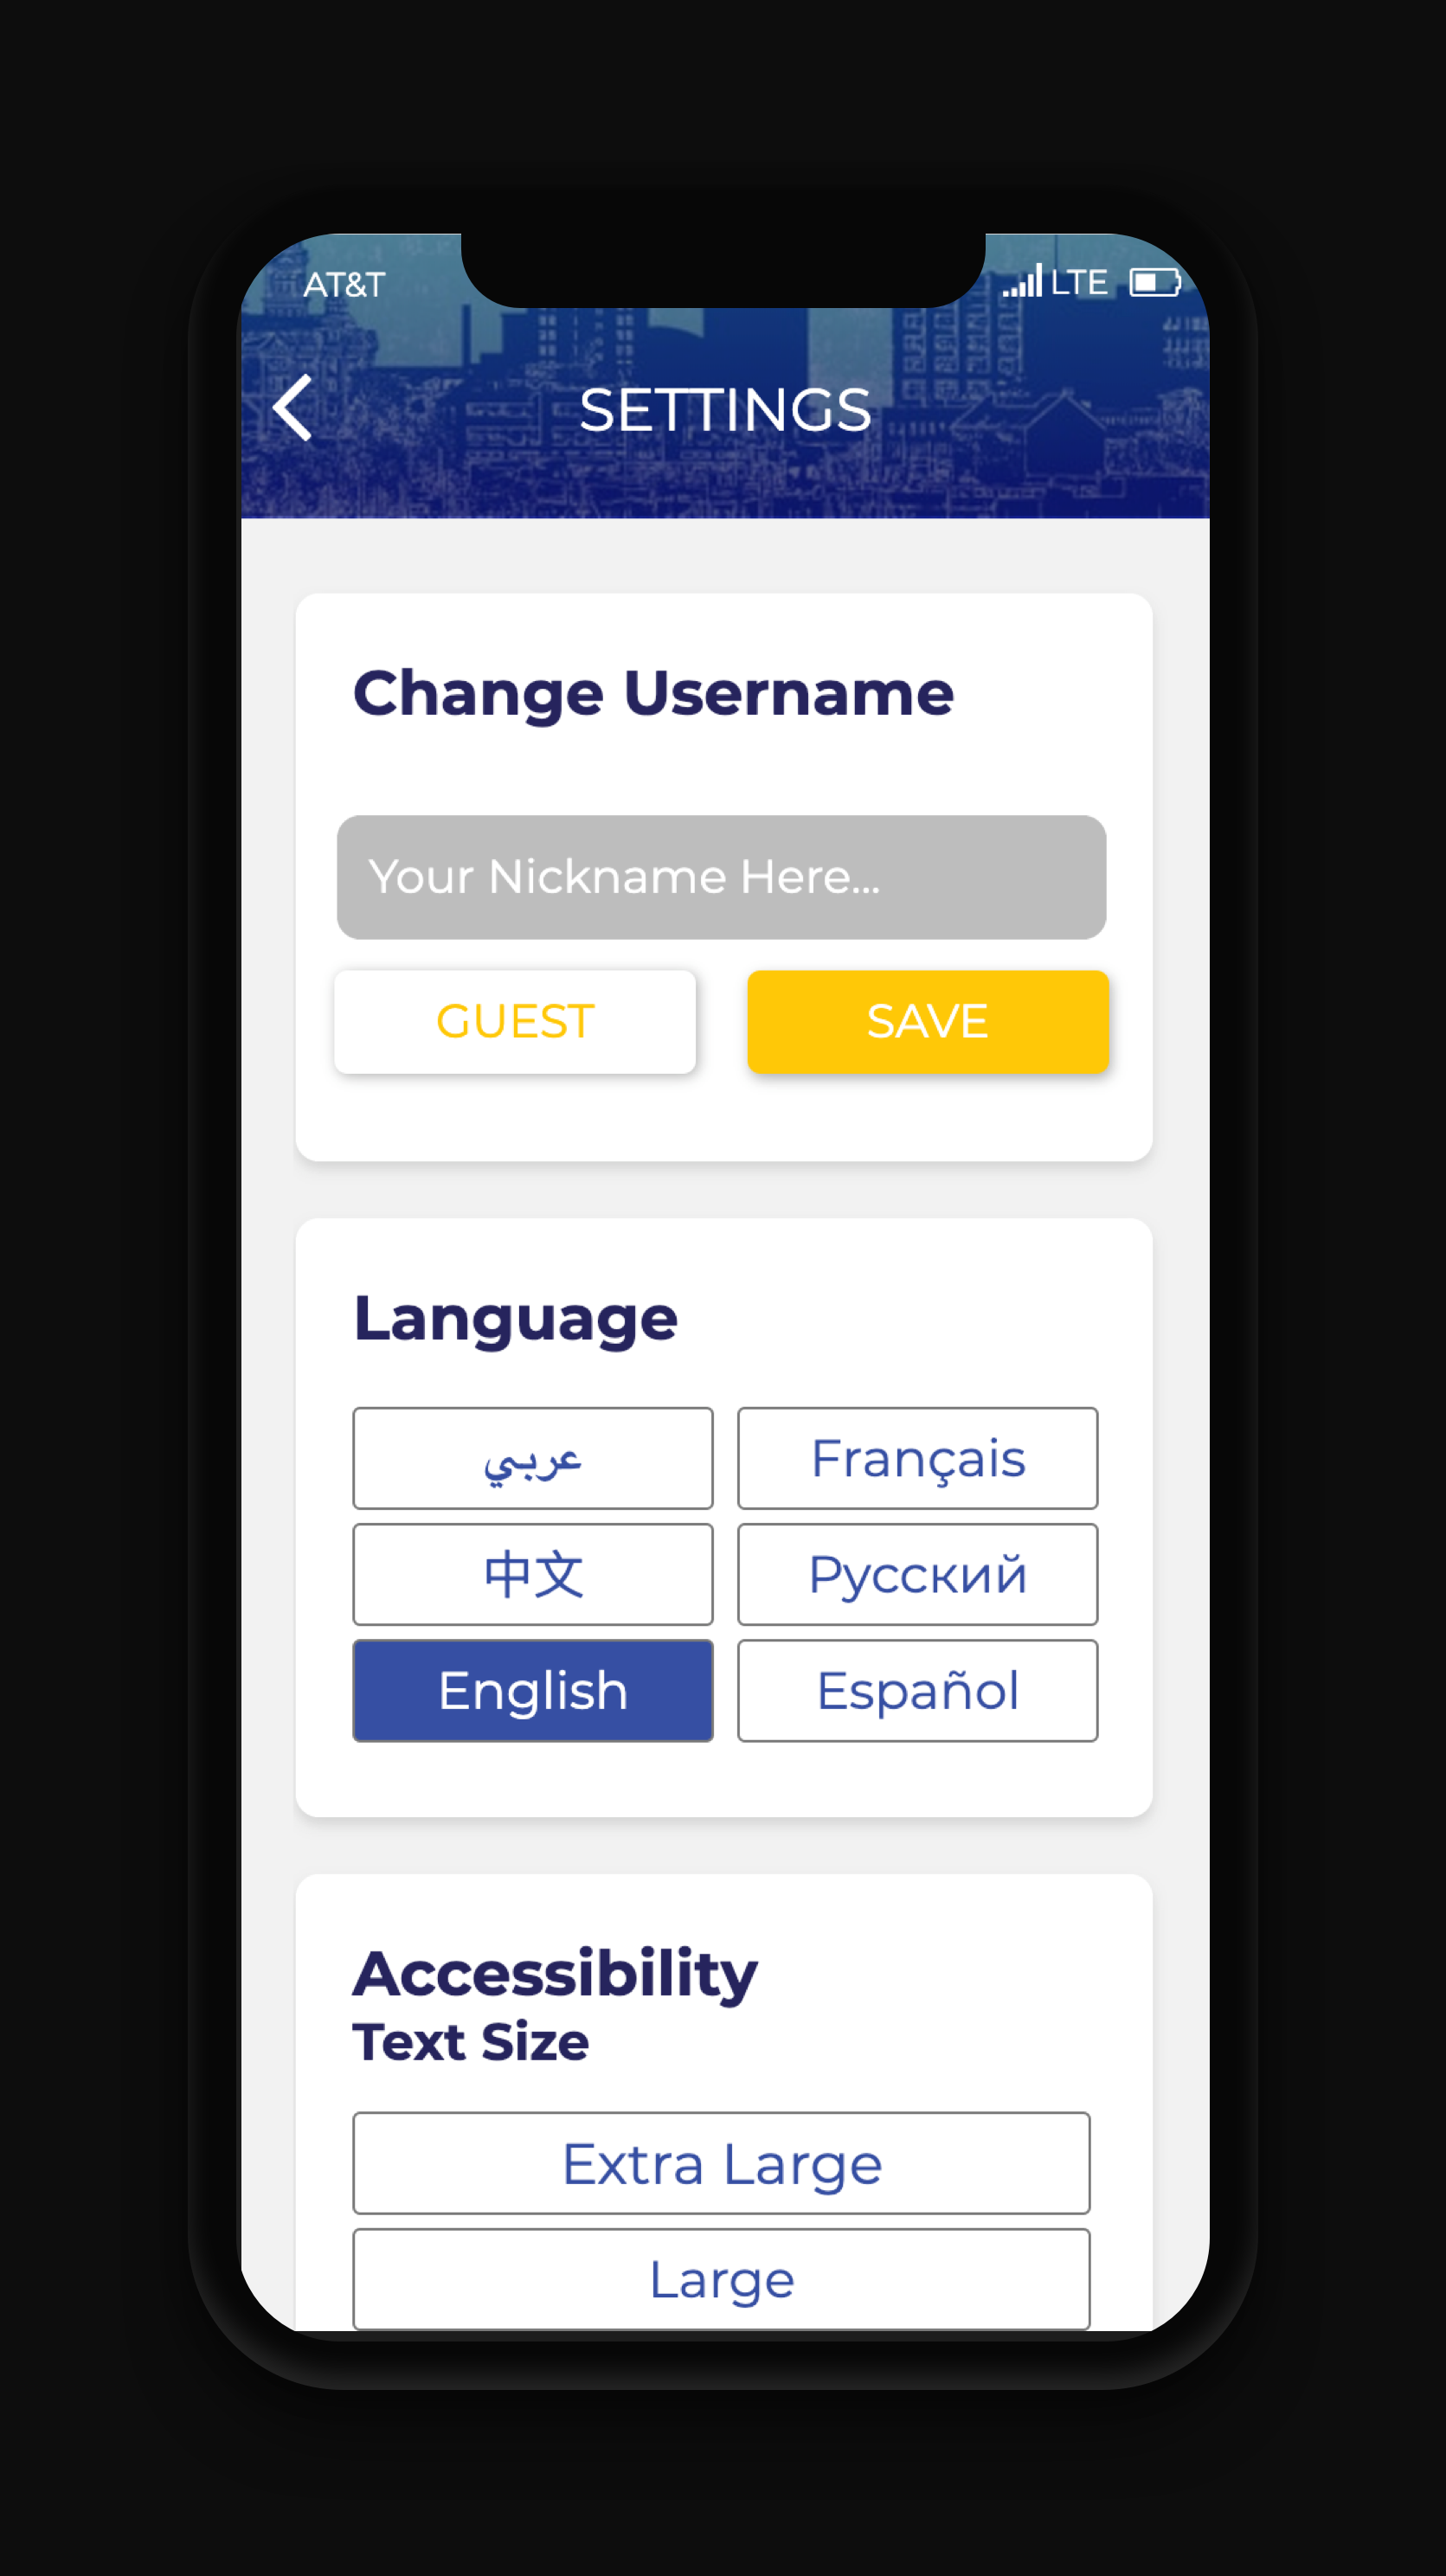
Task: Choose the Chinese (中文) language option
Action: (533, 1574)
